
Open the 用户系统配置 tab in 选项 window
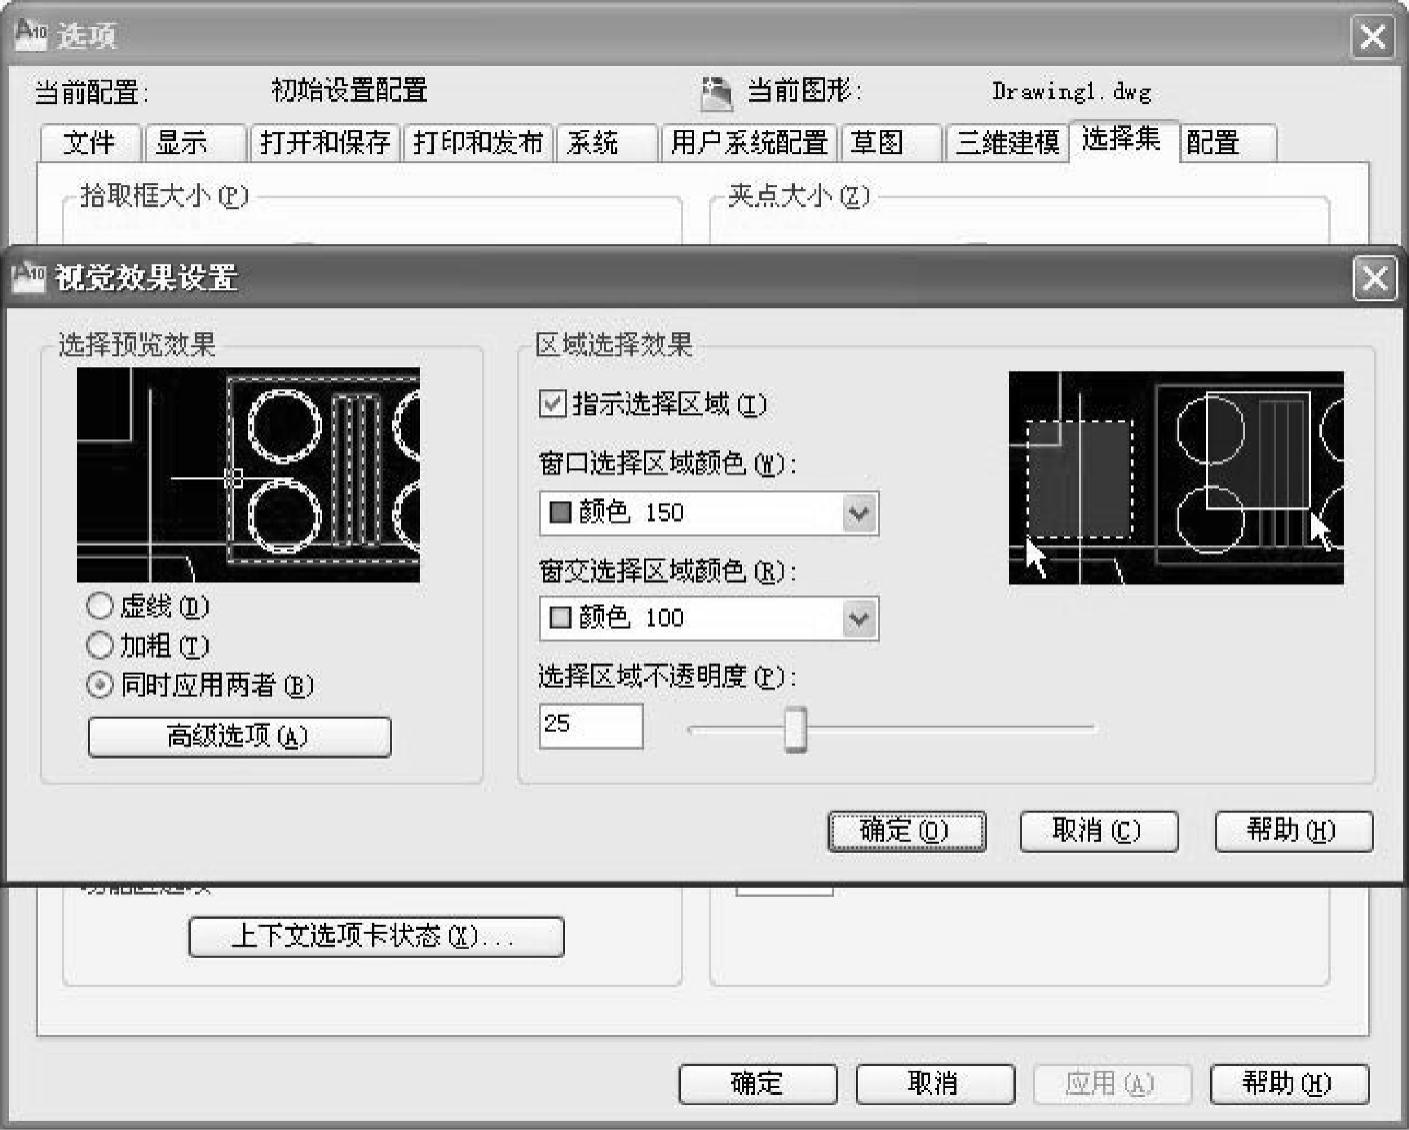tap(749, 143)
